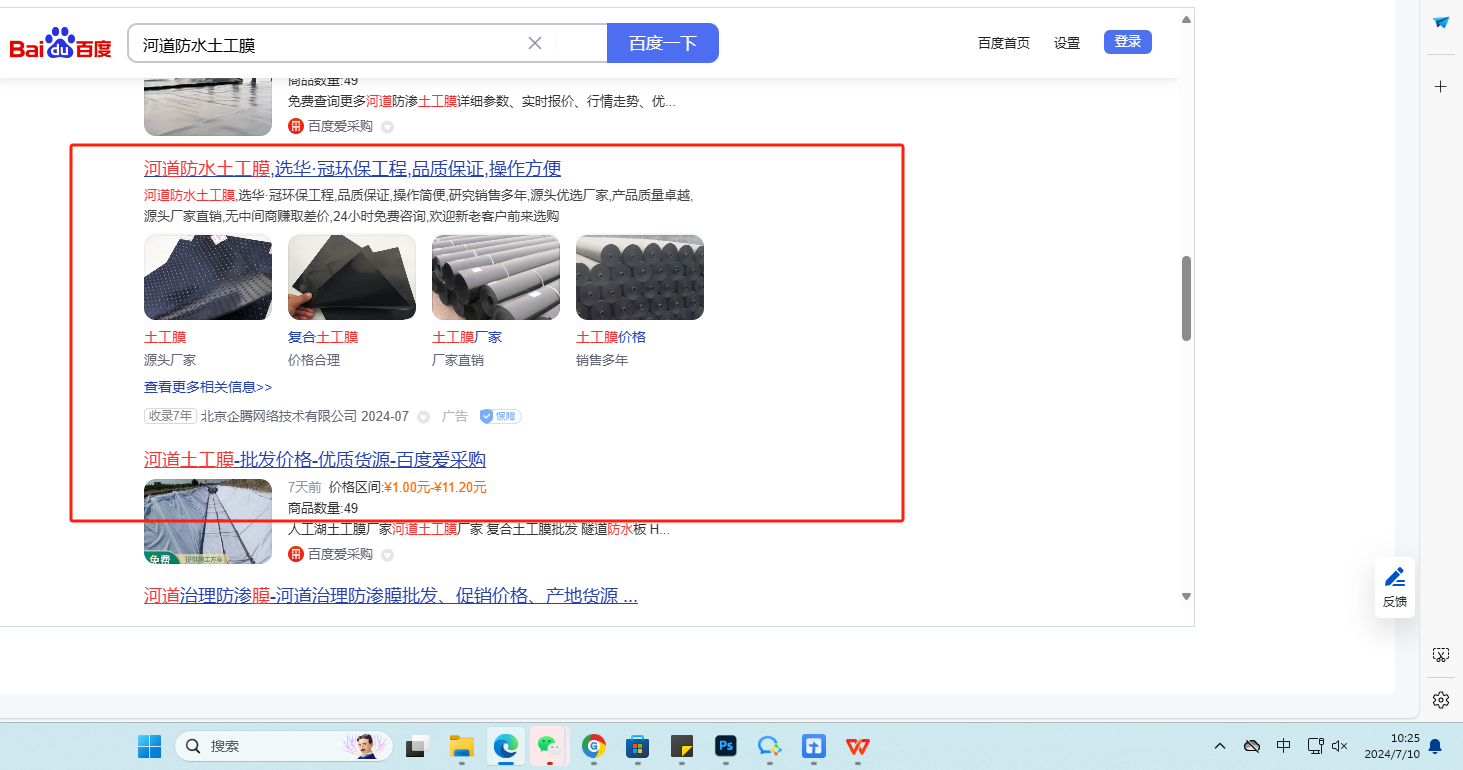Open Google Chrome from the taskbar

coord(594,746)
